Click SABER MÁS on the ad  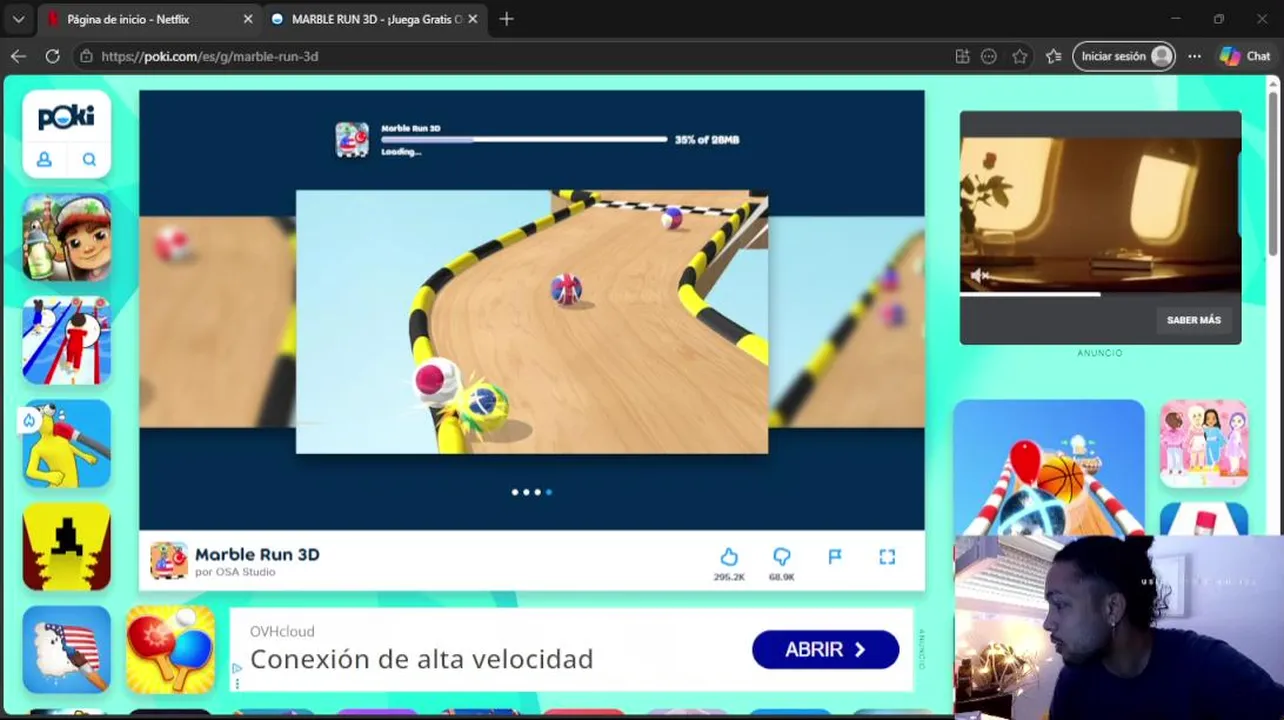coord(1194,320)
